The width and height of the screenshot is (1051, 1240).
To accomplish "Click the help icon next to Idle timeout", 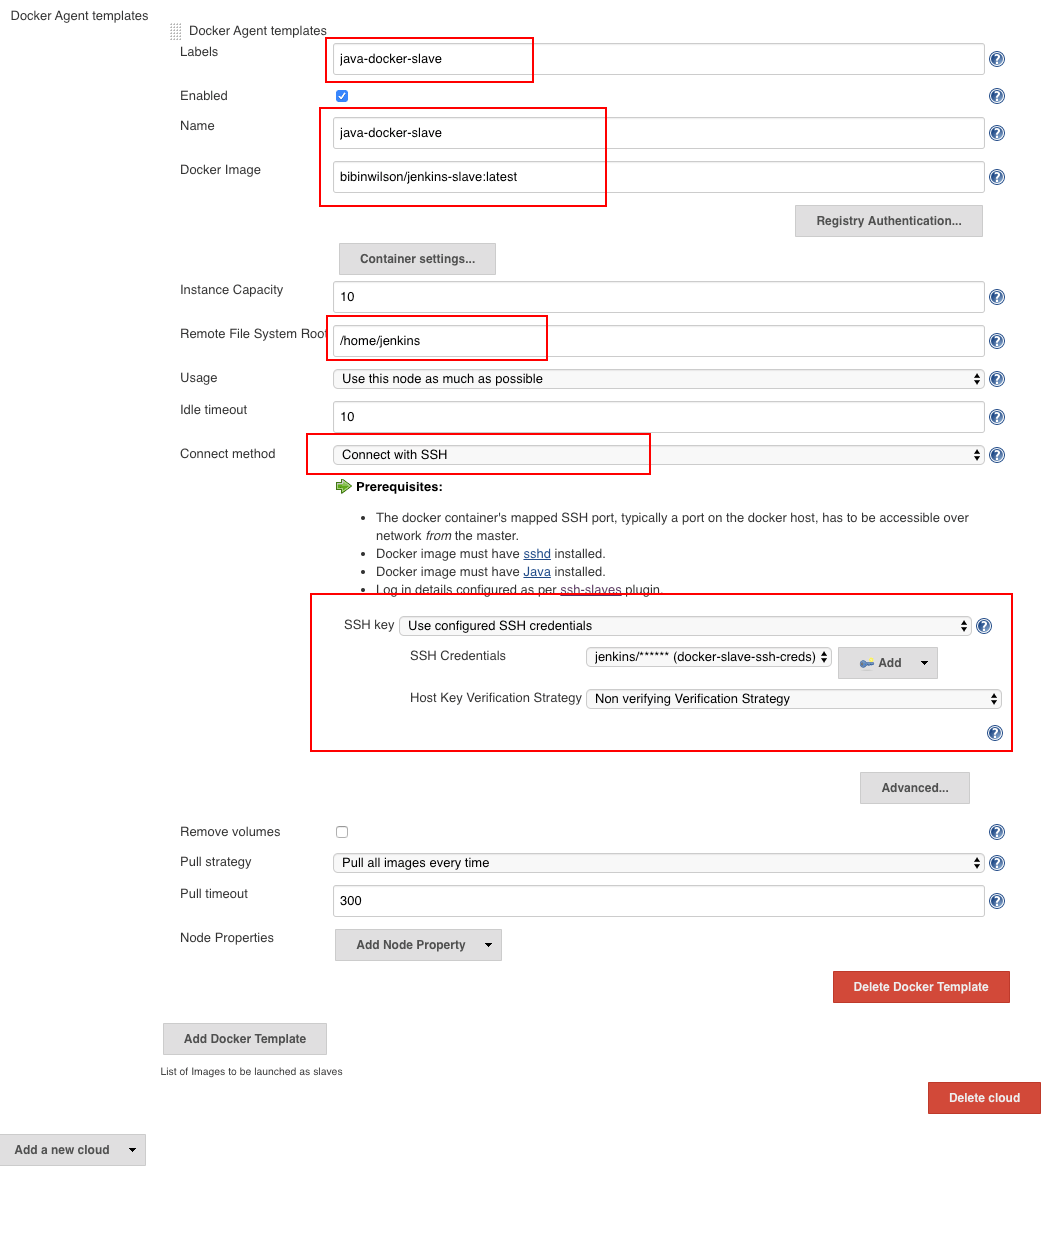I will coord(996,417).
